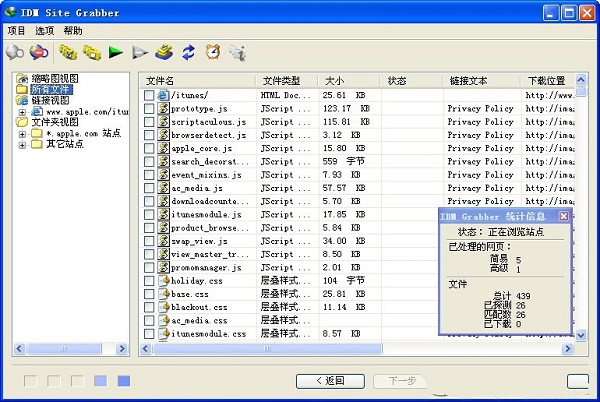
Task: Click the promomanager.js file icon
Action: 163,267
